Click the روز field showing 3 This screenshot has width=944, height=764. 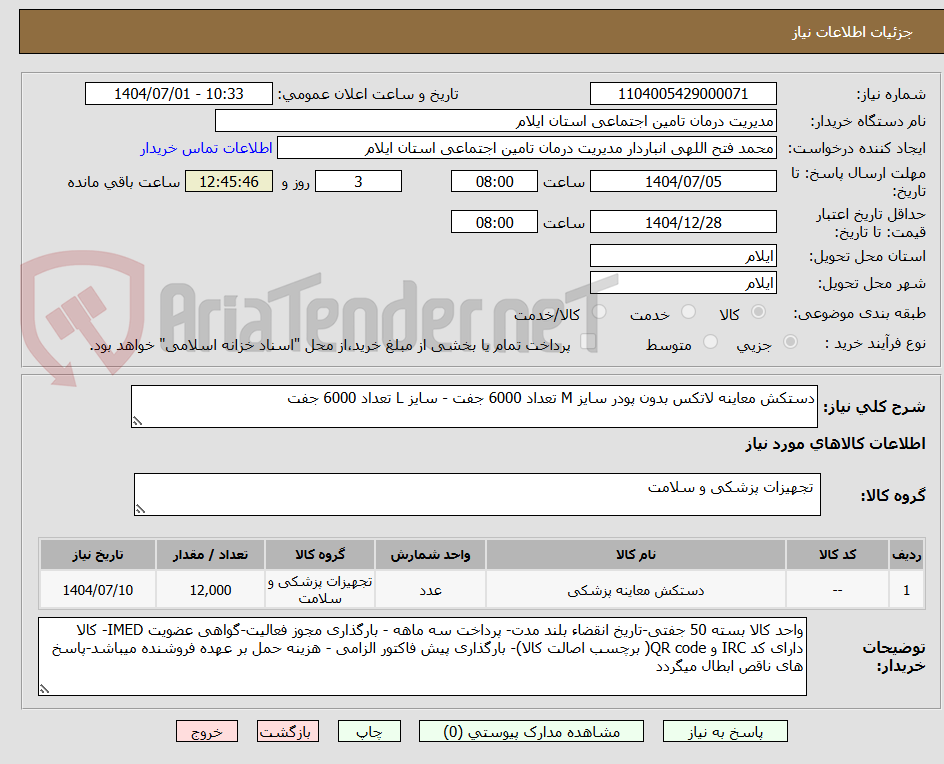pos(358,181)
